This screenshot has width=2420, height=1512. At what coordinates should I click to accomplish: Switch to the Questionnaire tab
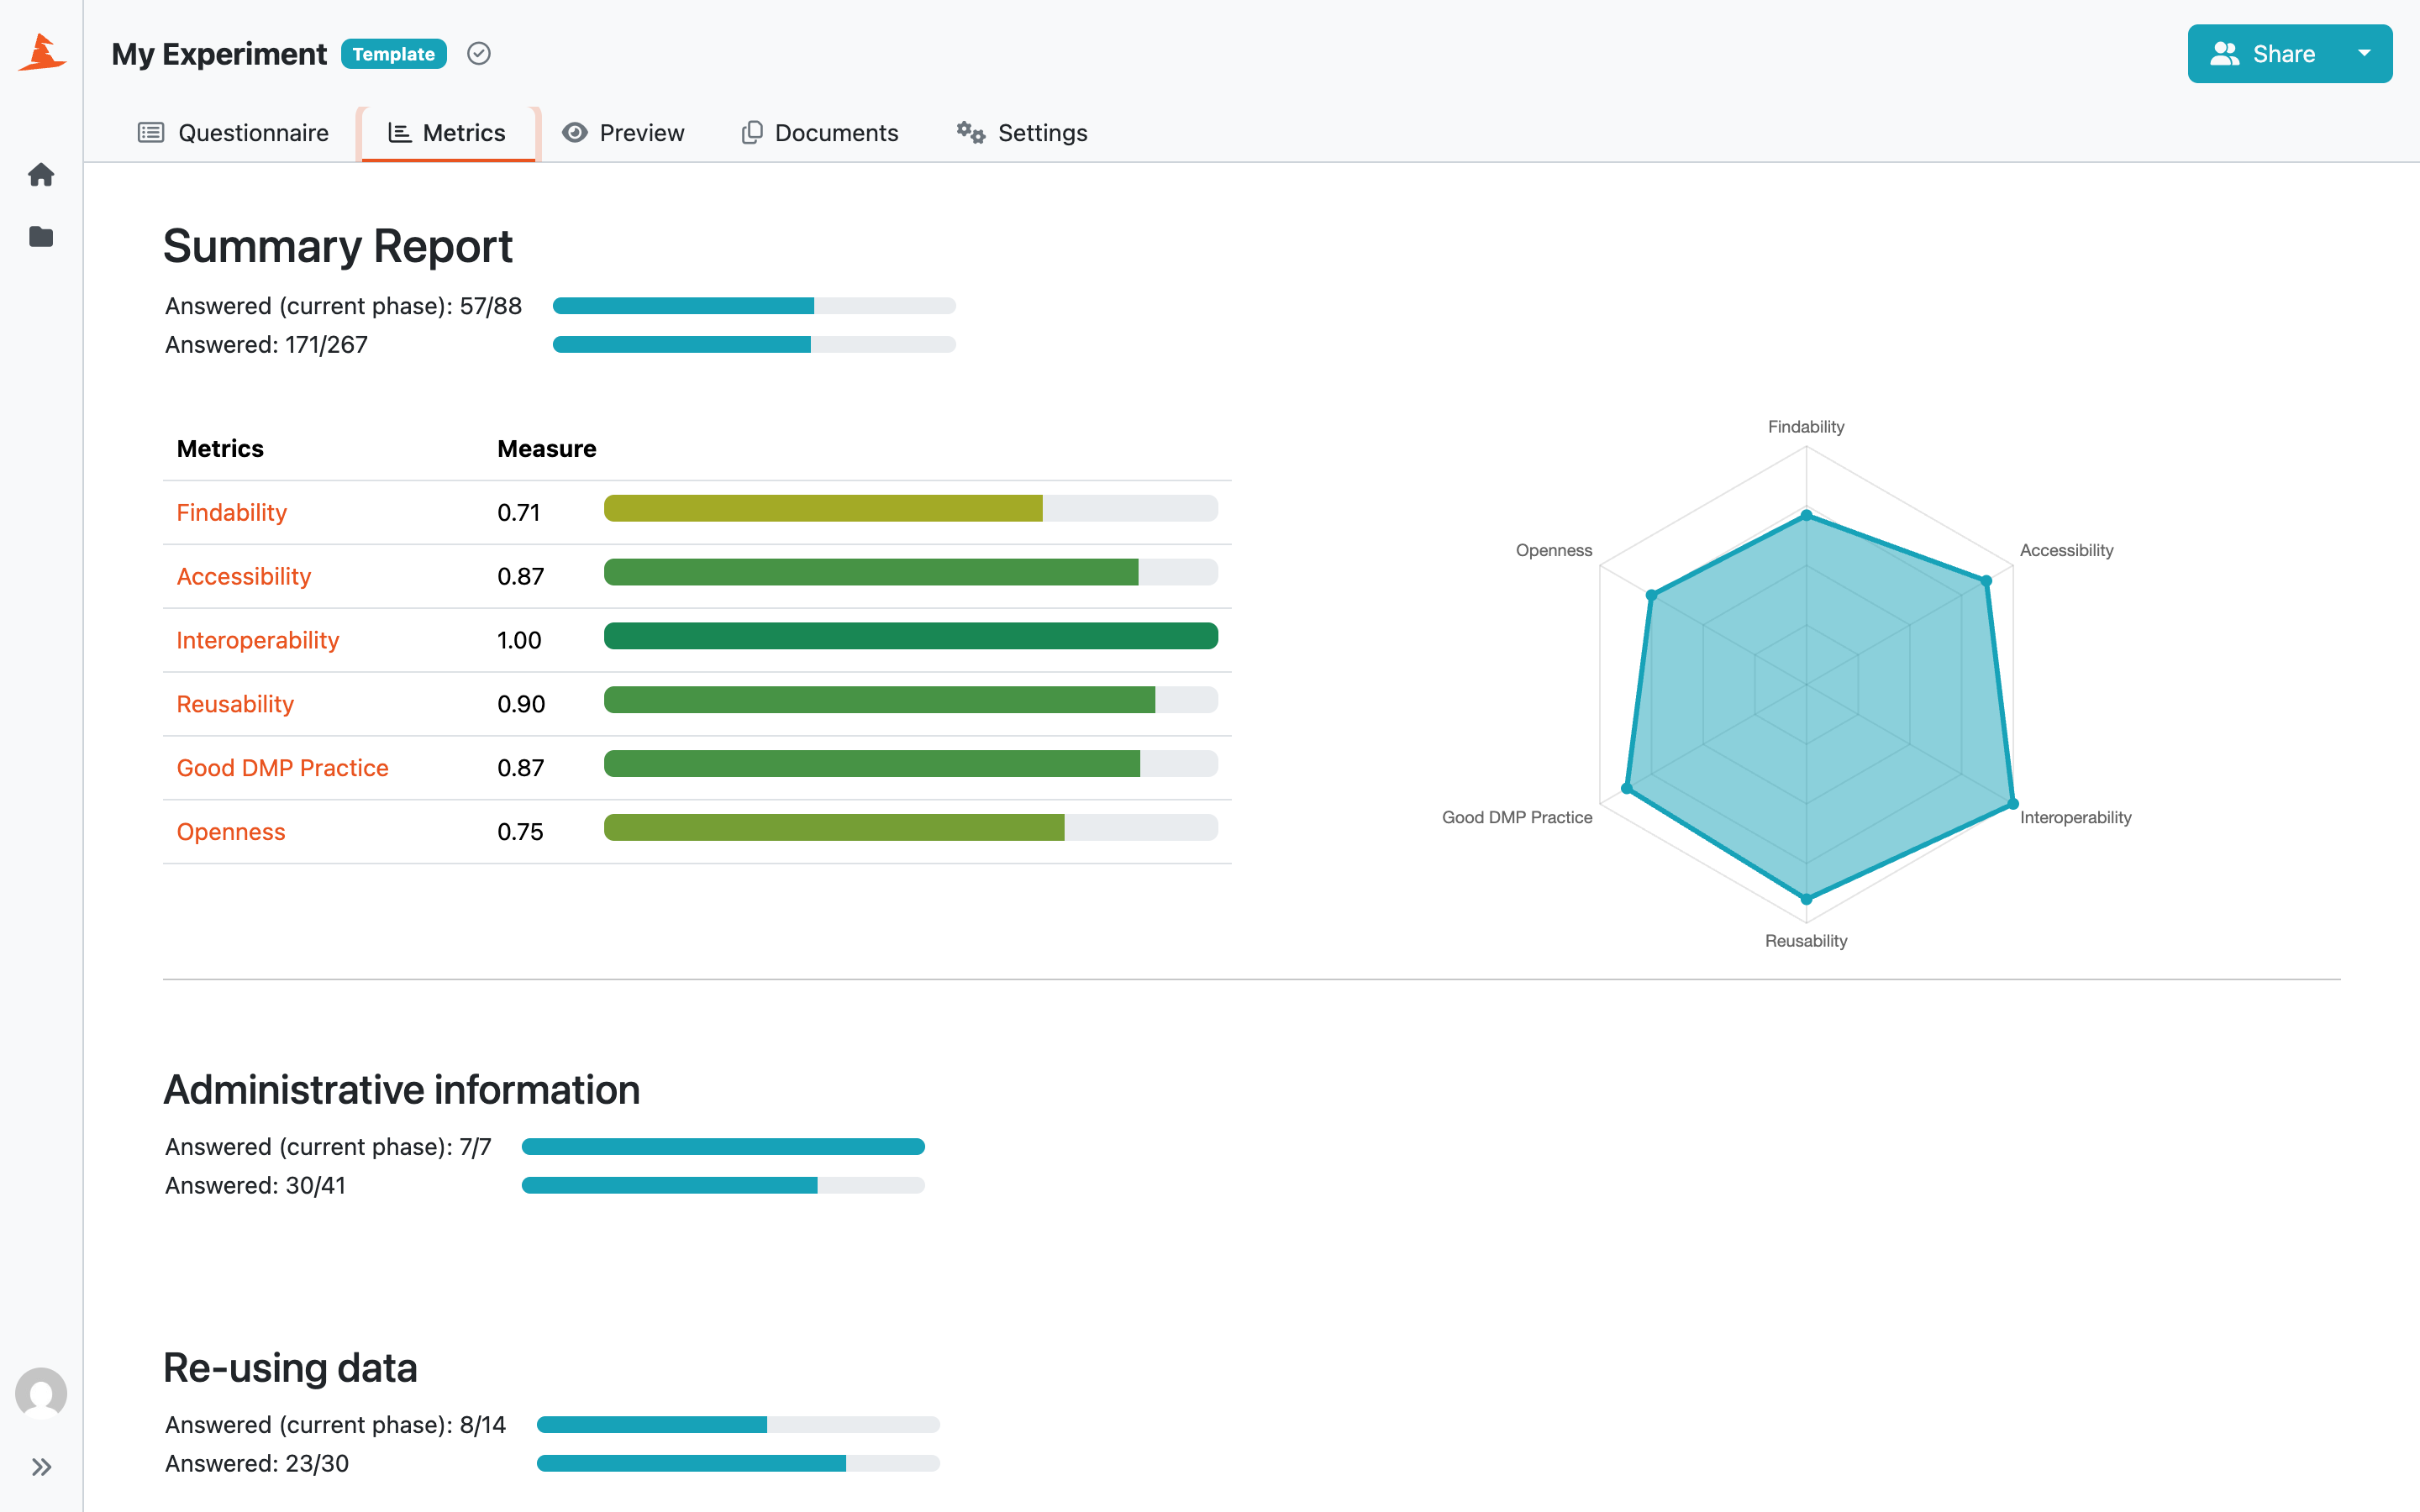[233, 133]
